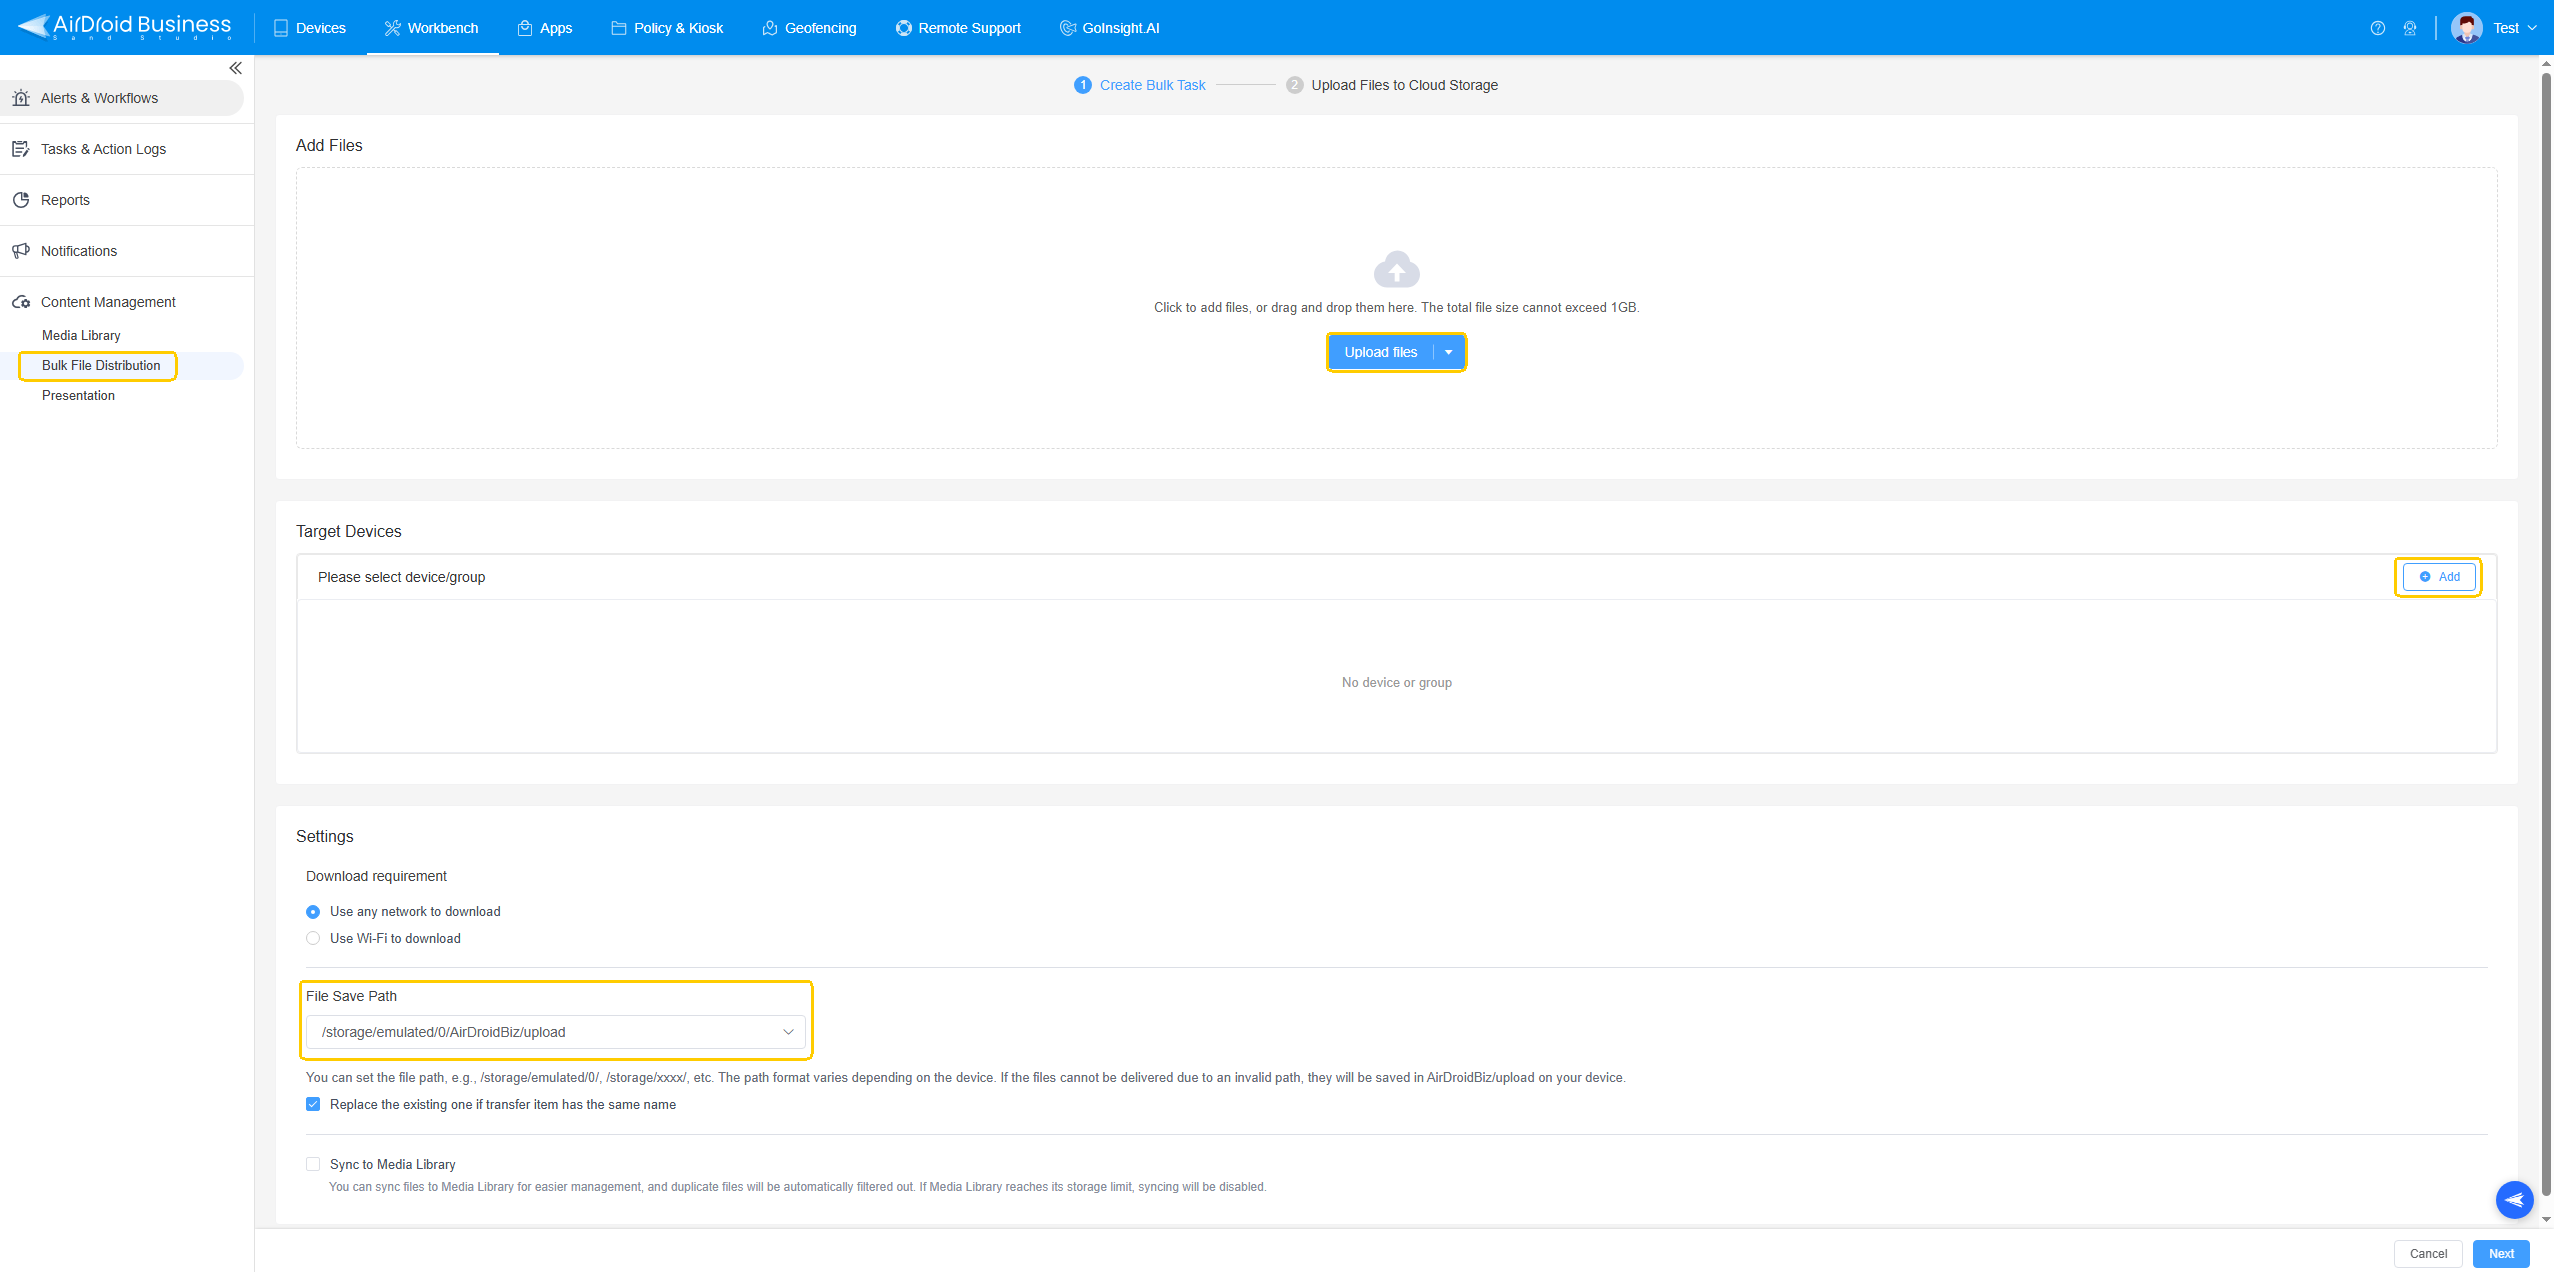The width and height of the screenshot is (2554, 1272).
Task: Click the support headset icon in header
Action: click(2410, 28)
